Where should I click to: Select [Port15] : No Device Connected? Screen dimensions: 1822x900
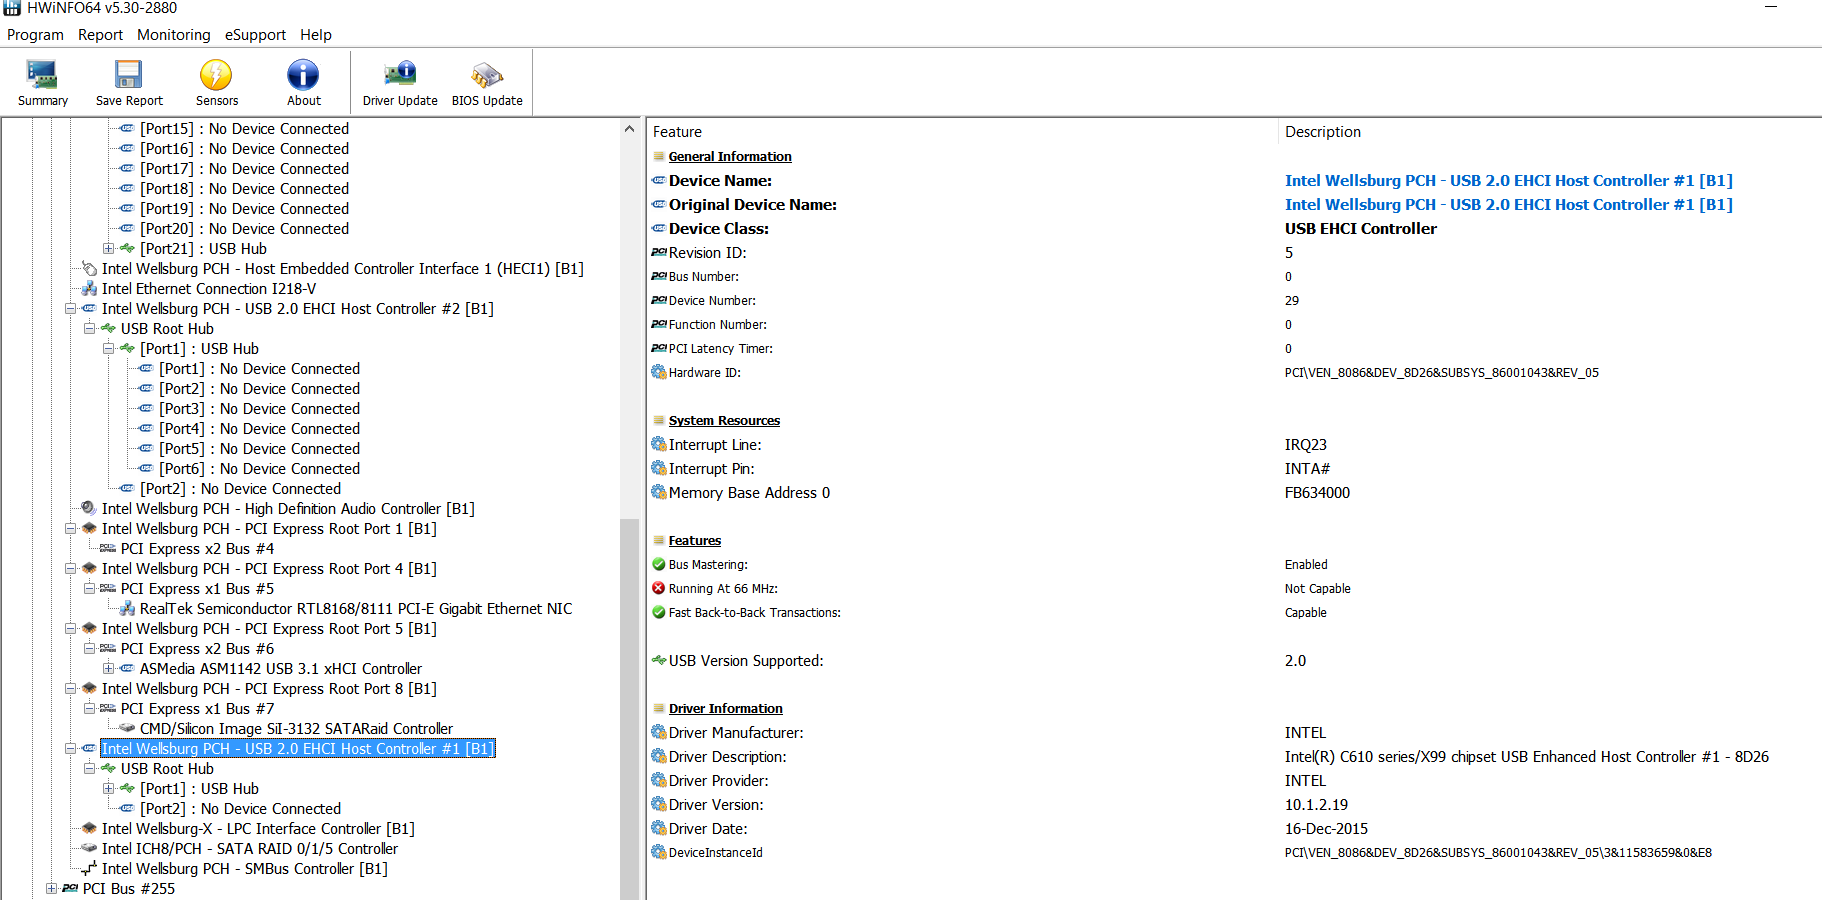tap(245, 129)
